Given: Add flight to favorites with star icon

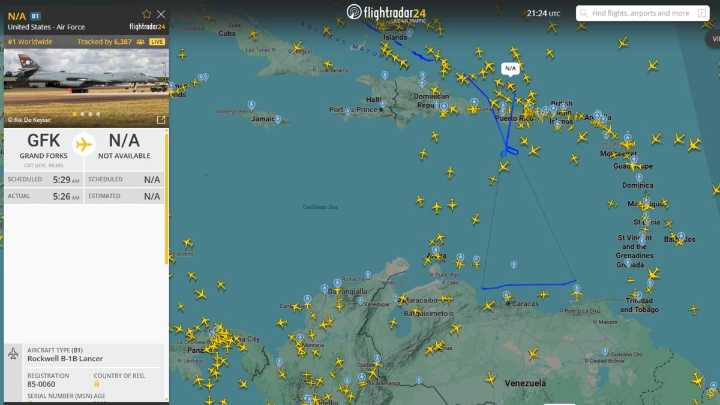Looking at the screenshot, I should [147, 14].
